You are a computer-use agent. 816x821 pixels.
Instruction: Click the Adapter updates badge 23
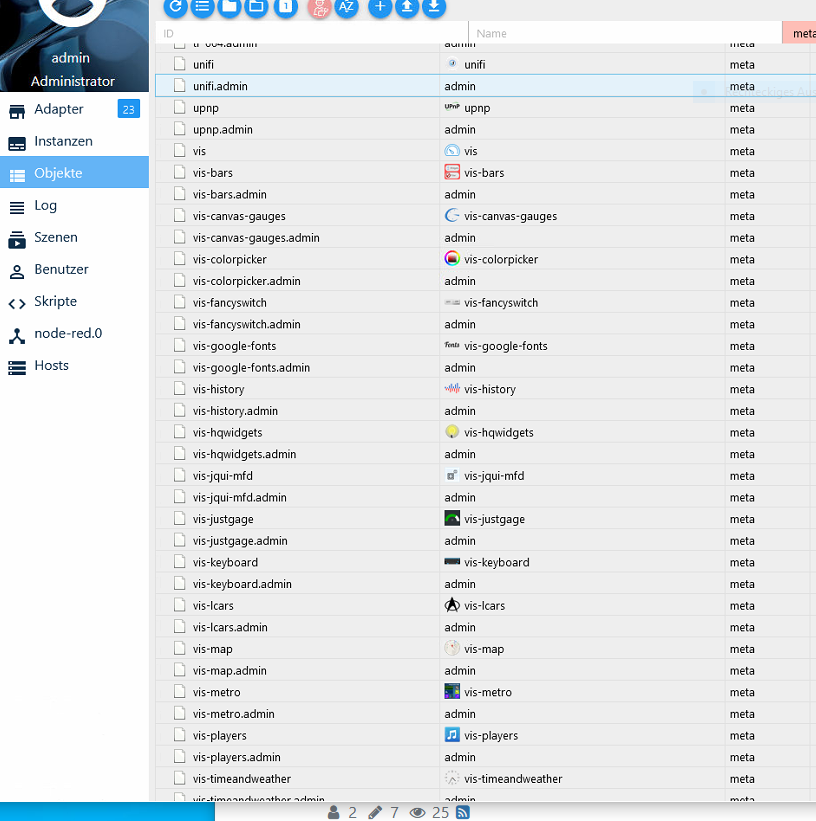tap(128, 109)
